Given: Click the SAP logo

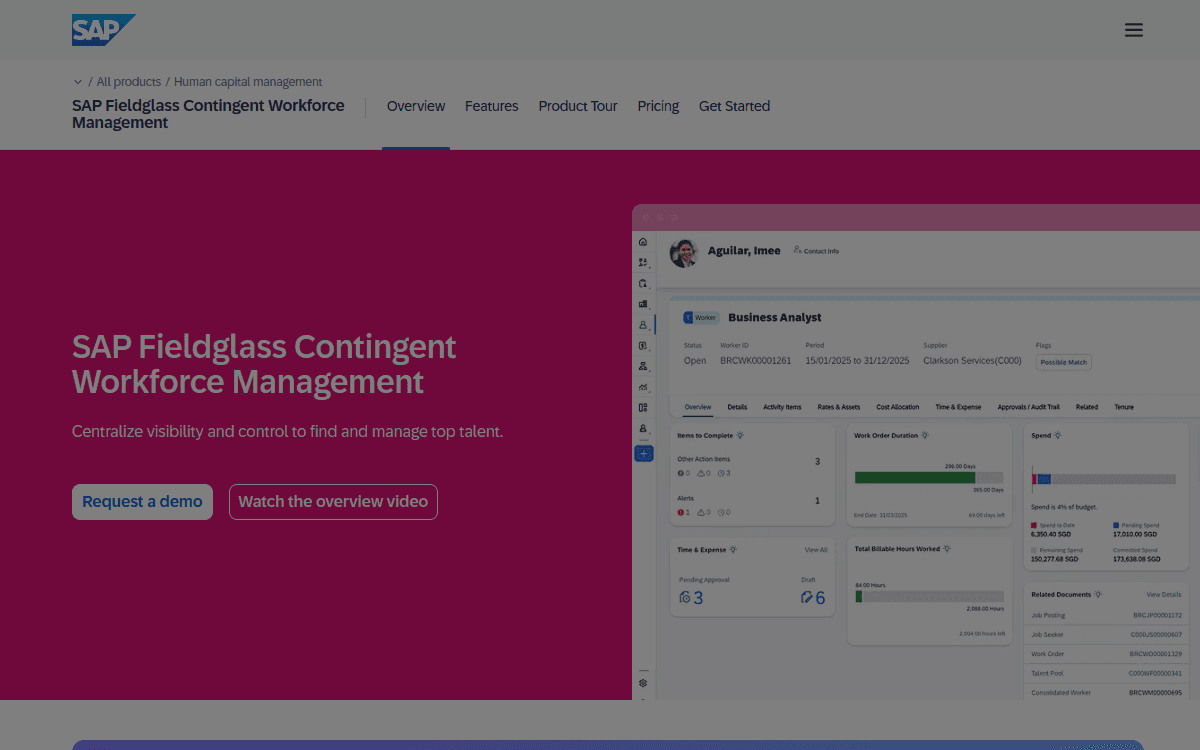Looking at the screenshot, I should [103, 30].
